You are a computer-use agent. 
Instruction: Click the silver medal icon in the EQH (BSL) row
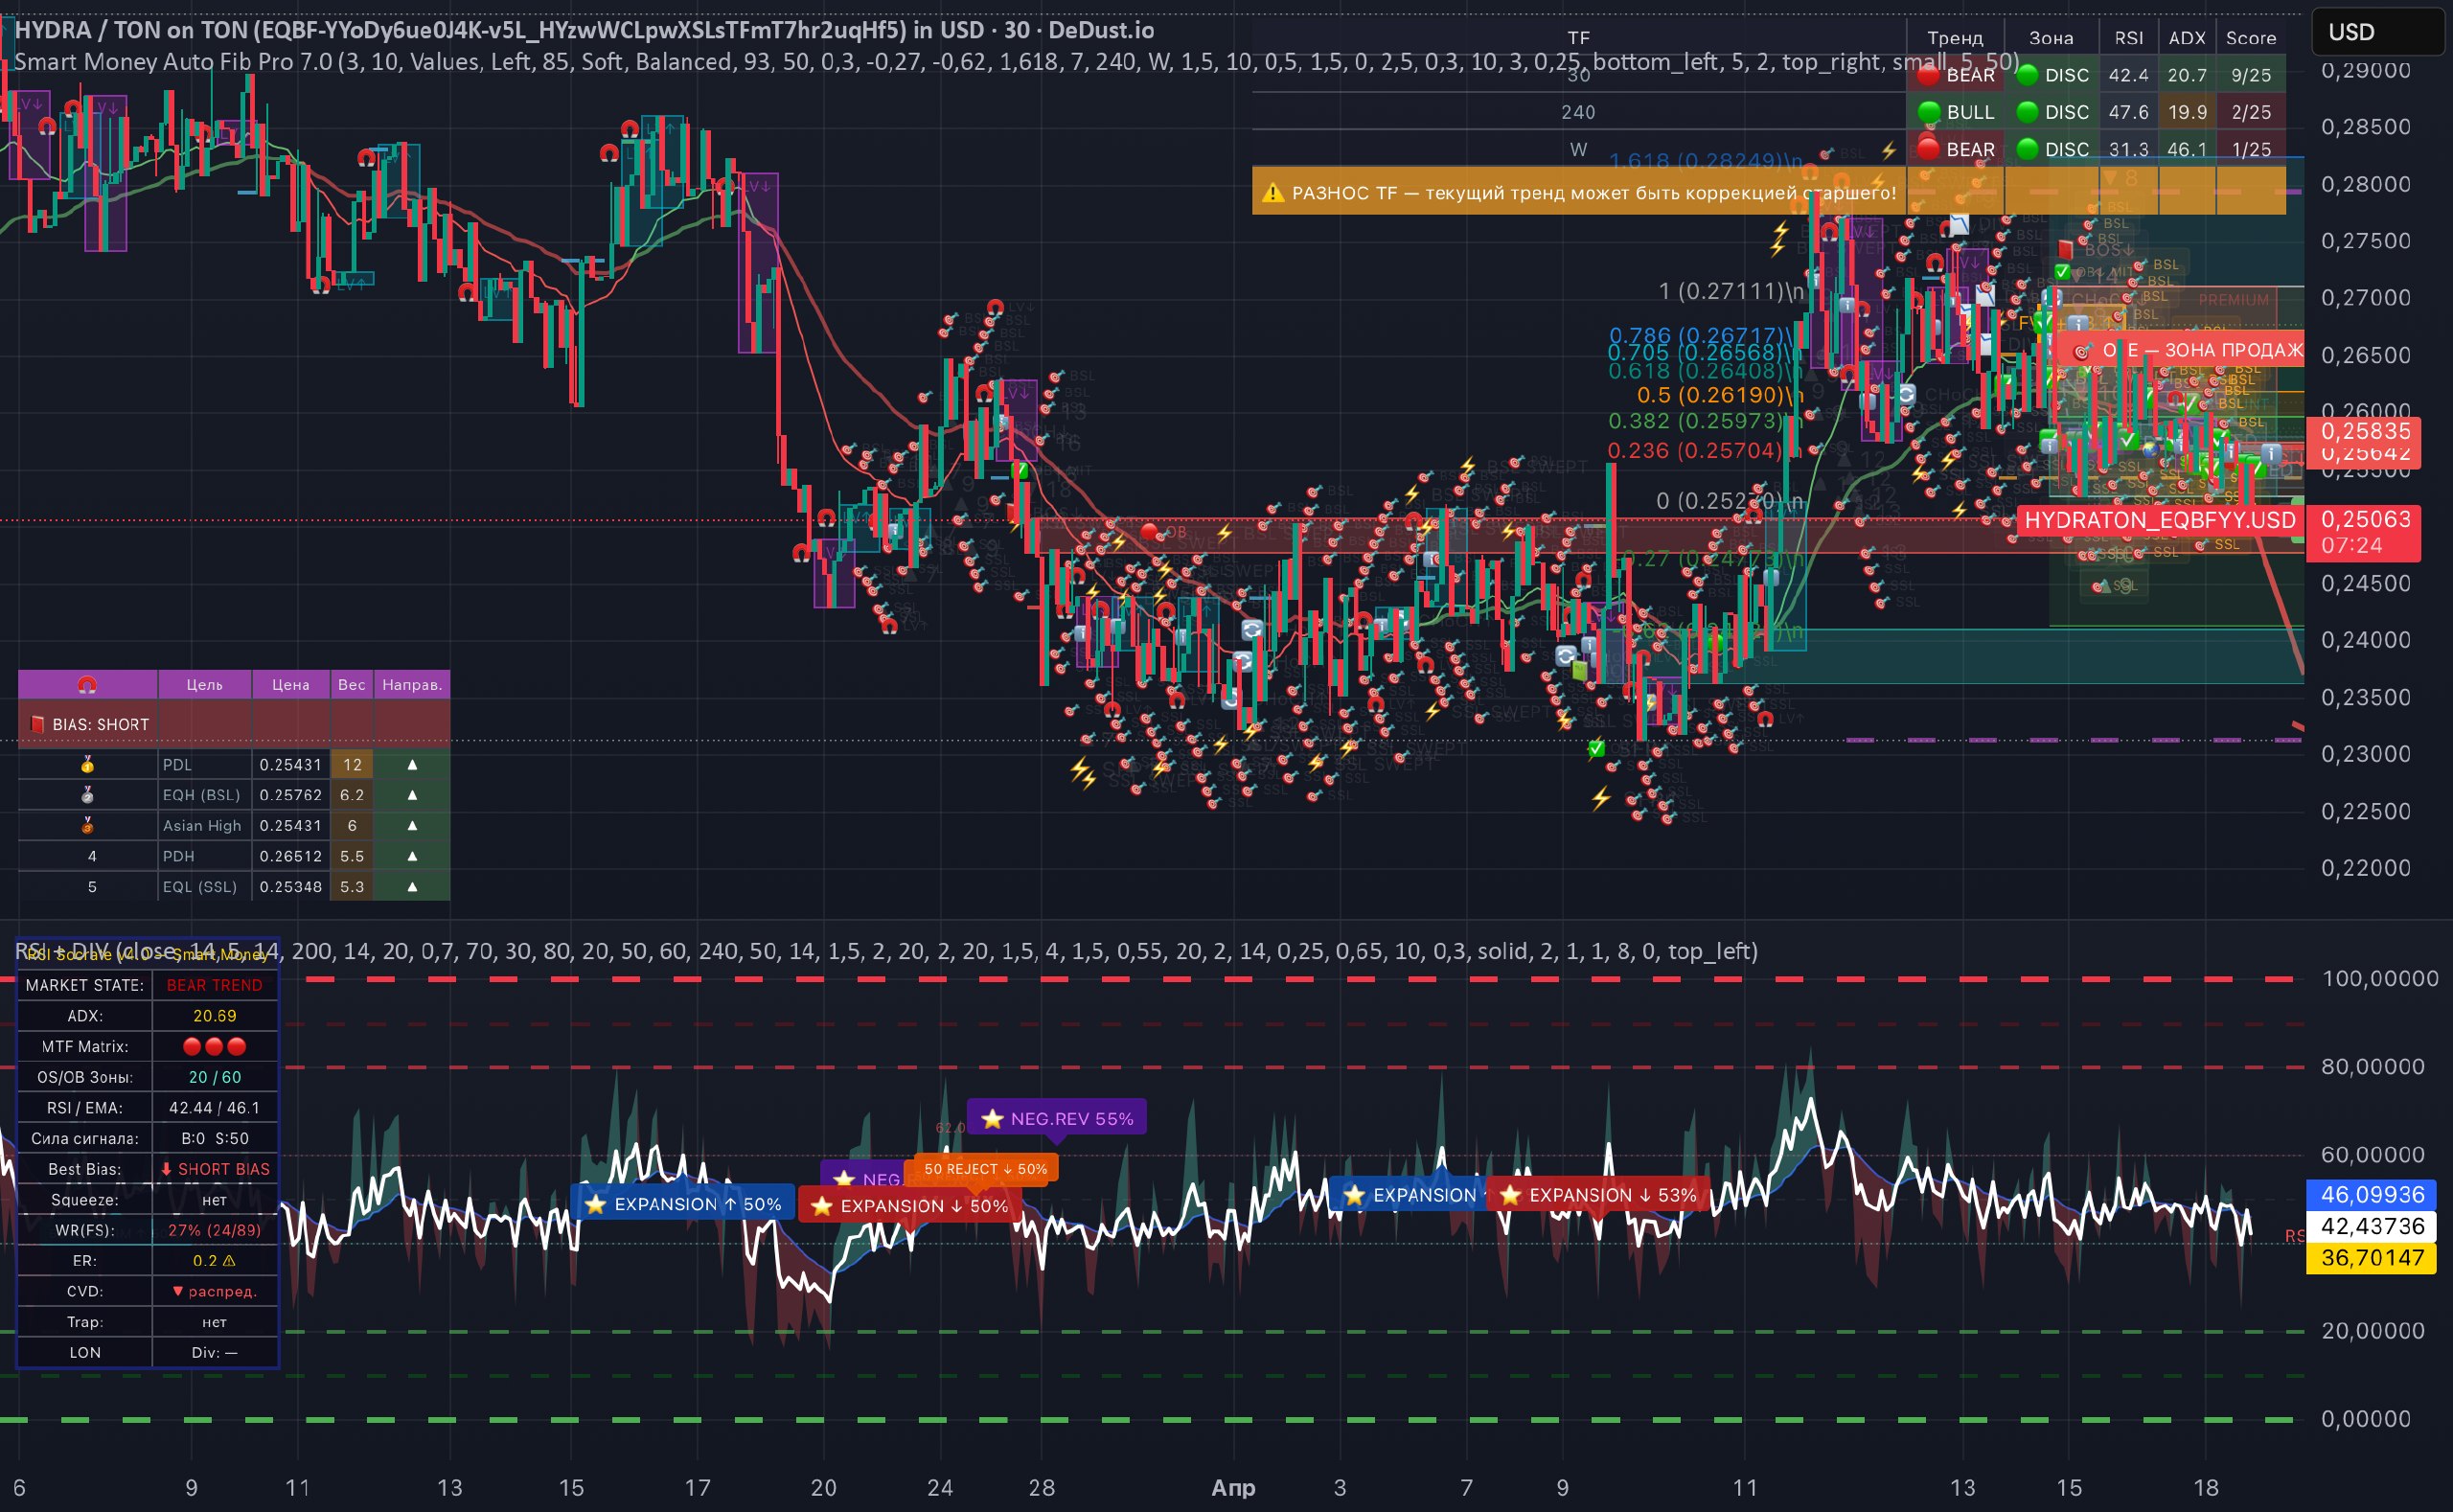click(x=88, y=795)
